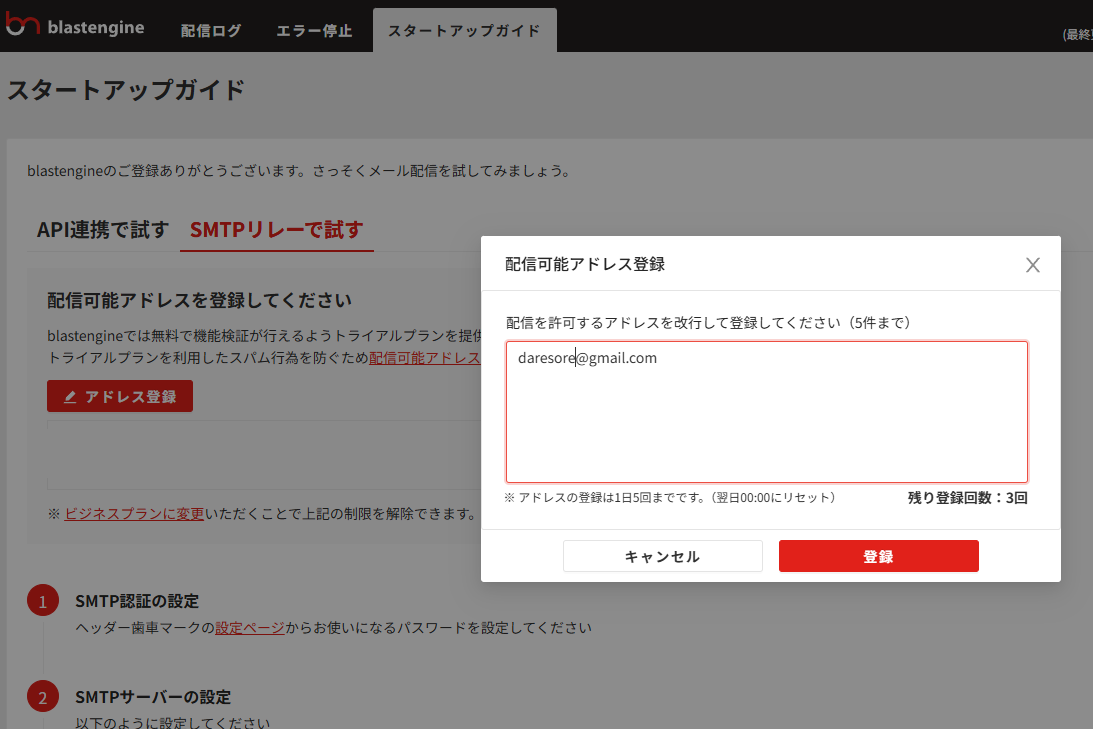Click the step 2 circle marker

point(43,698)
